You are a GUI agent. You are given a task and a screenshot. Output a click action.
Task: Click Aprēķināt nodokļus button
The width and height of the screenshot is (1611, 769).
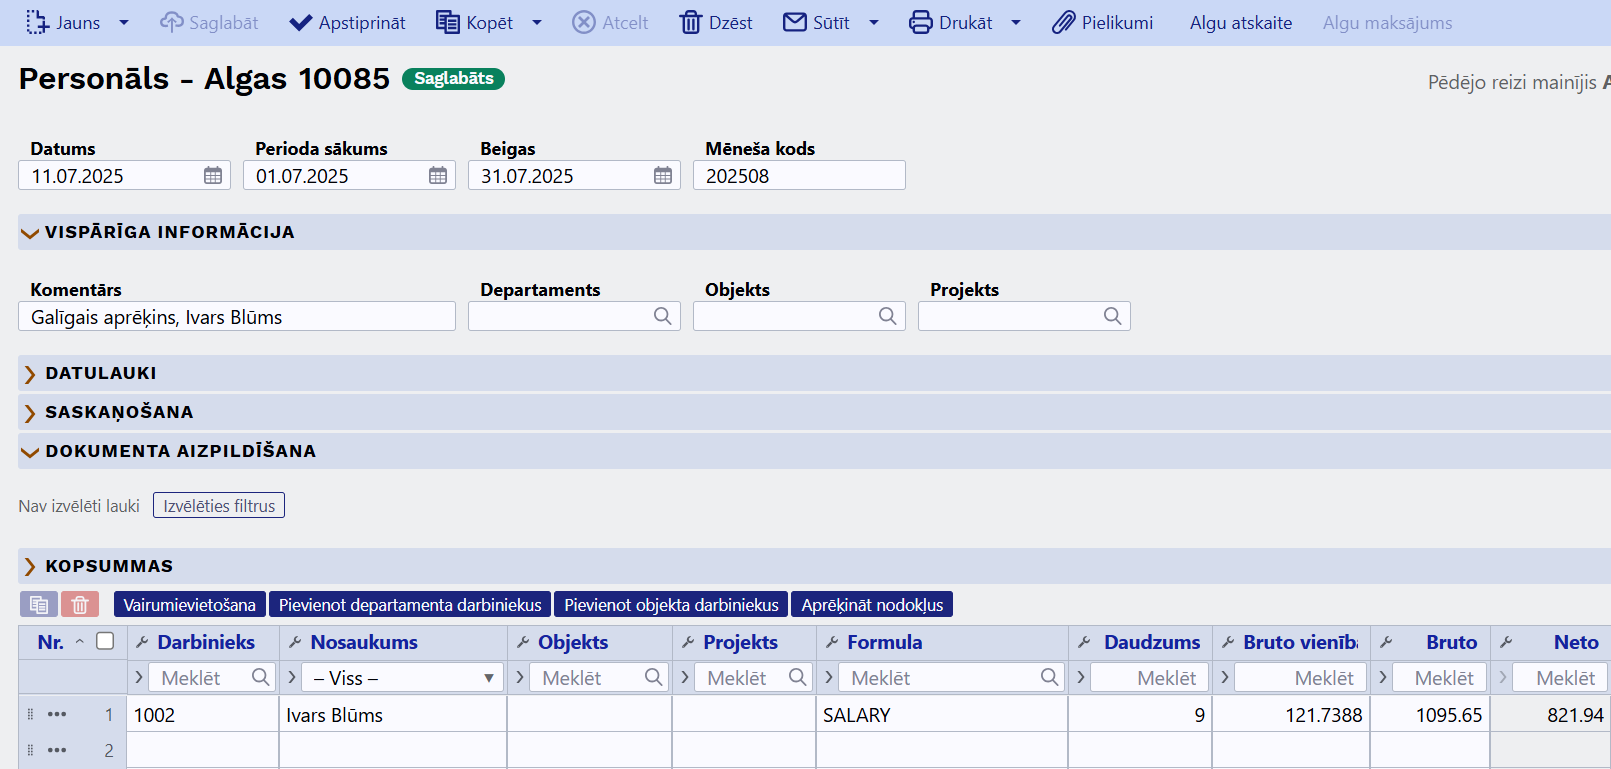[x=872, y=604]
